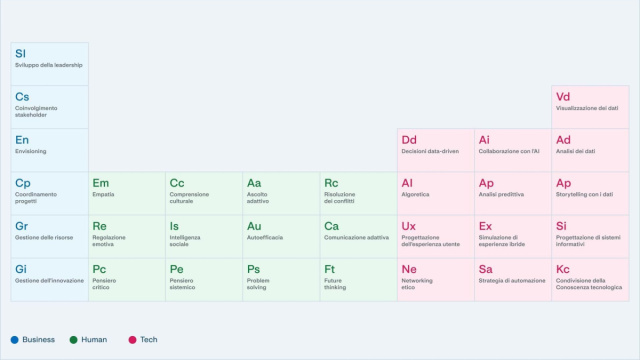Open the Si Progettazione di sistemi informativi tile

click(x=590, y=237)
